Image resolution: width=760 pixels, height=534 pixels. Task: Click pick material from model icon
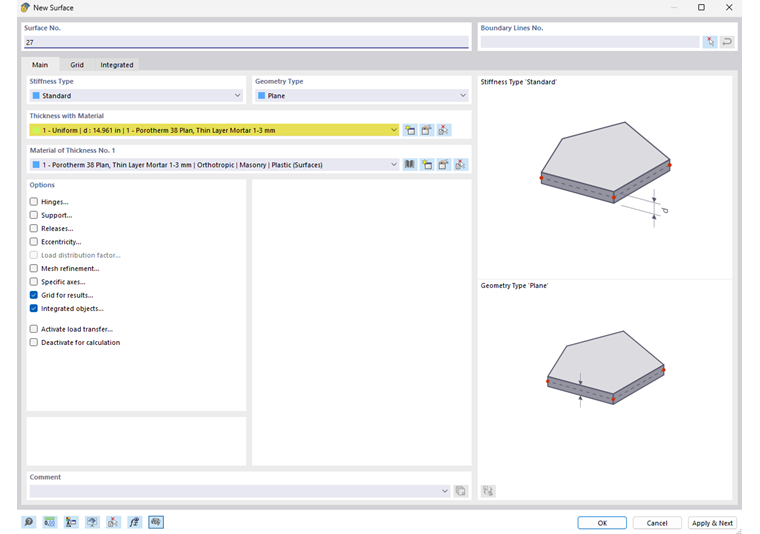click(x=460, y=165)
